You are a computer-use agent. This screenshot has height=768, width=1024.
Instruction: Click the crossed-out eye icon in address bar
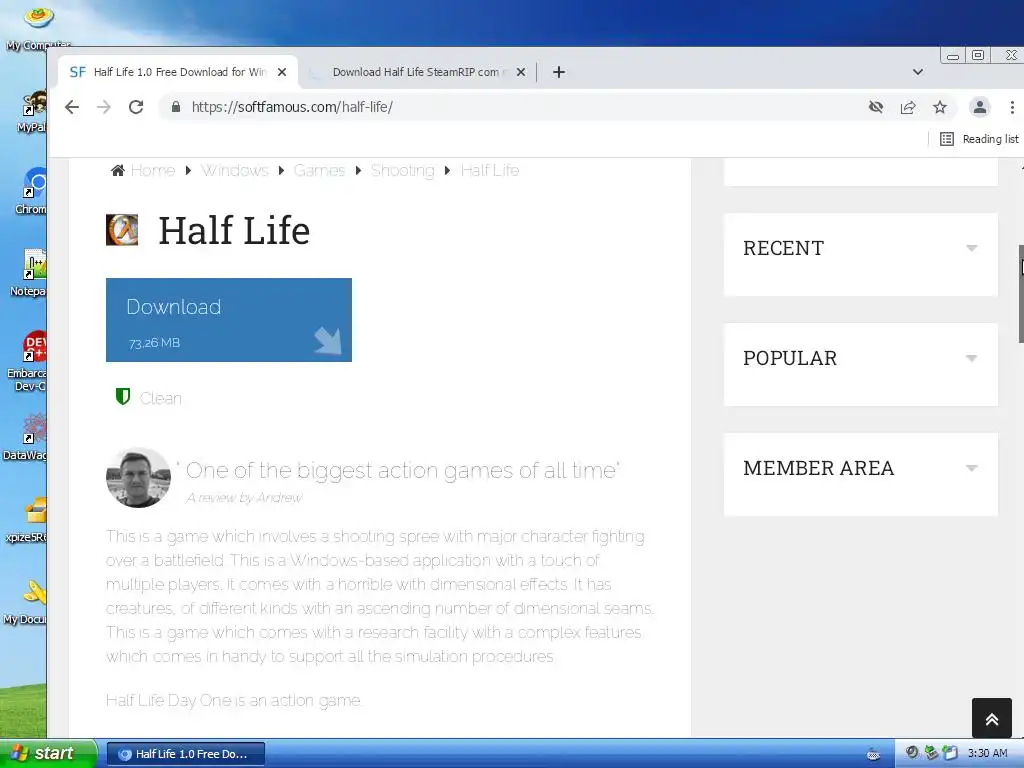pyautogui.click(x=876, y=107)
